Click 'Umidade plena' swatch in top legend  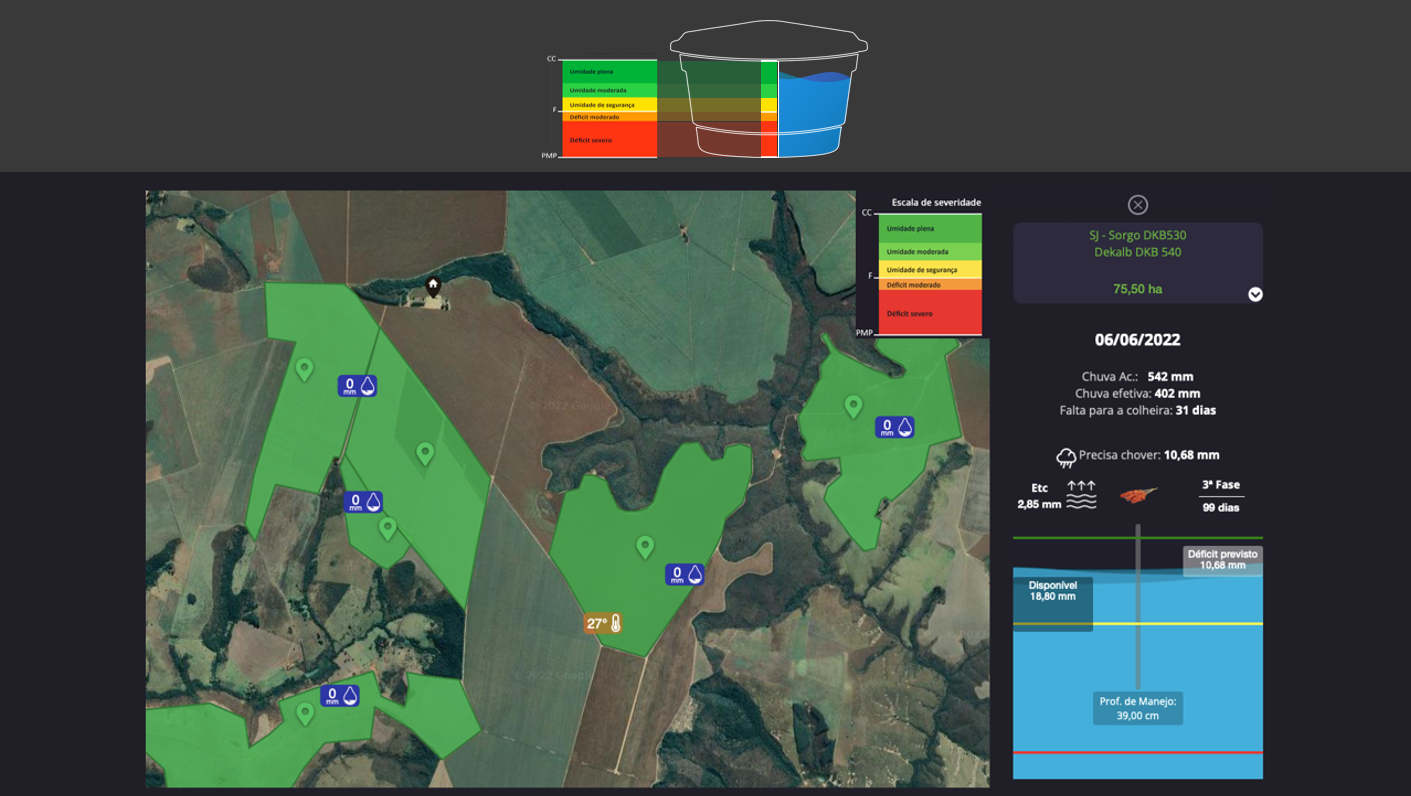tap(609, 72)
